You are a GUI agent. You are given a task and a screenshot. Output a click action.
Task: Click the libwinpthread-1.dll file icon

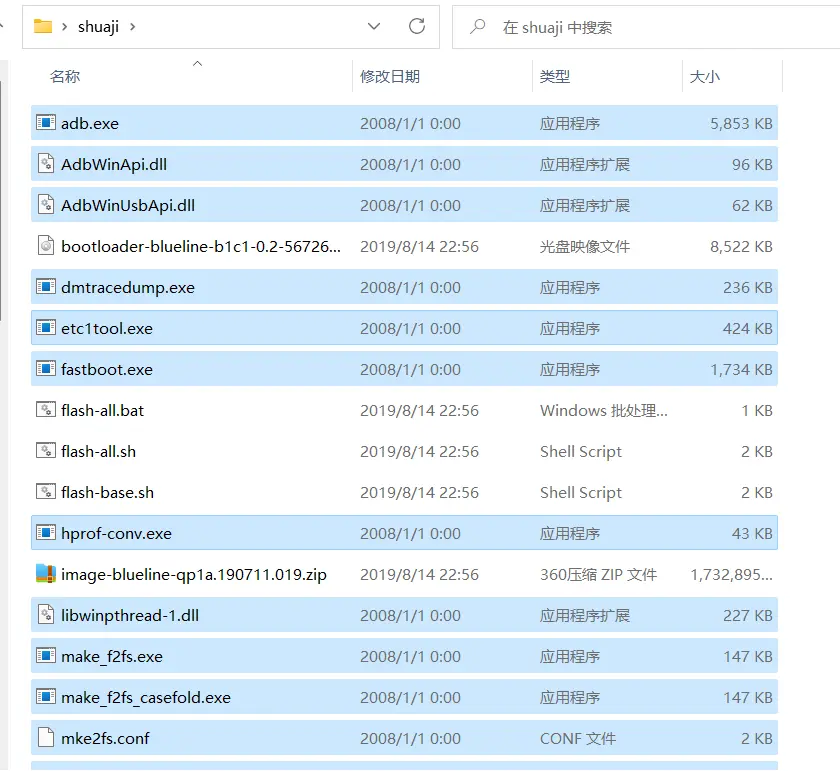[46, 615]
